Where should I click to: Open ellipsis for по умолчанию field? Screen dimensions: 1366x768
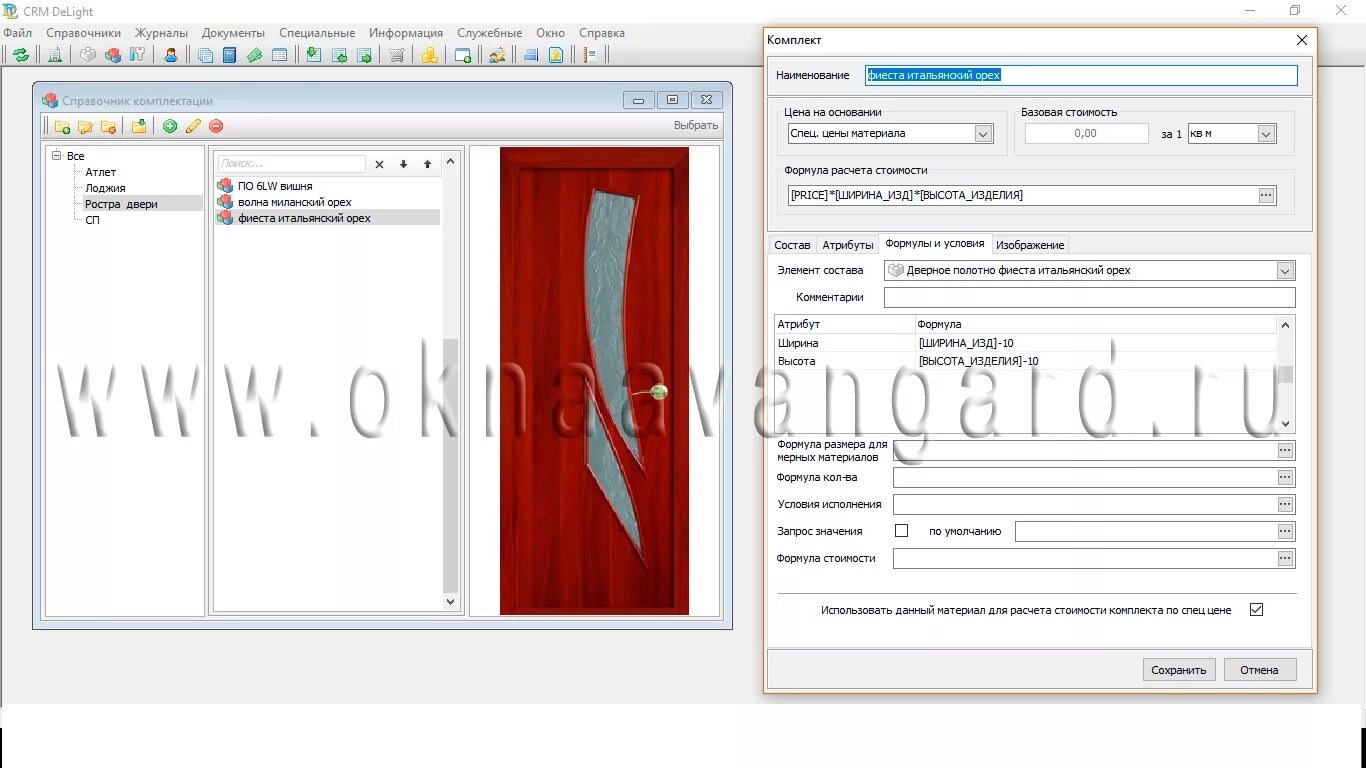[x=1286, y=531]
